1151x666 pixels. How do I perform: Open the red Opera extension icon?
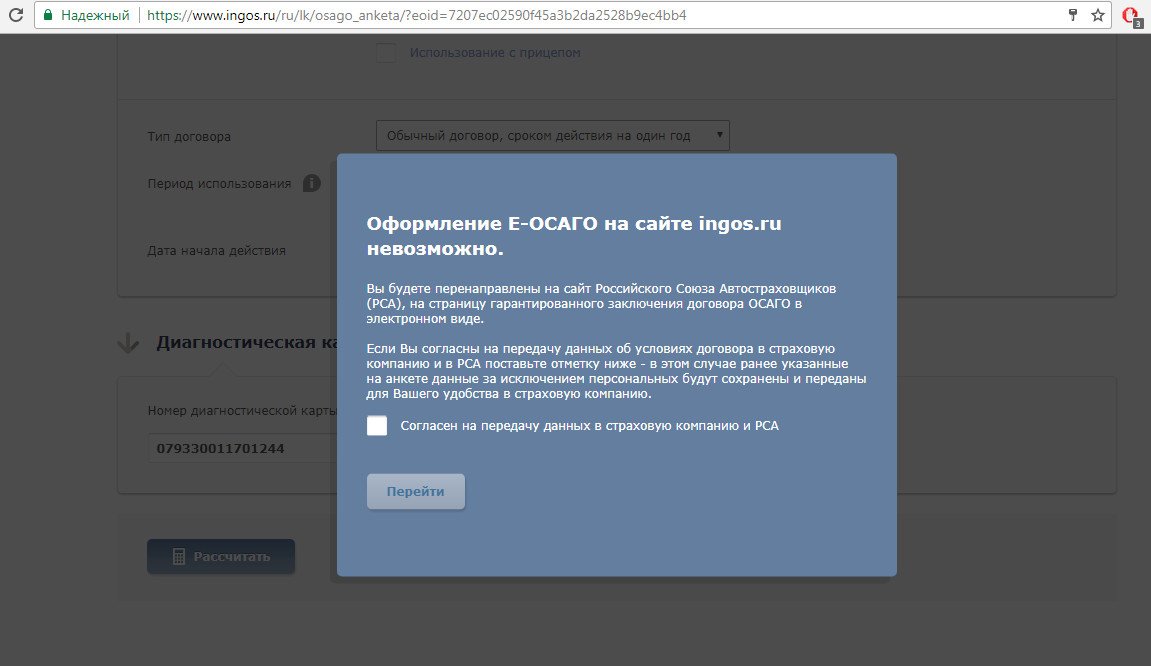[1132, 15]
